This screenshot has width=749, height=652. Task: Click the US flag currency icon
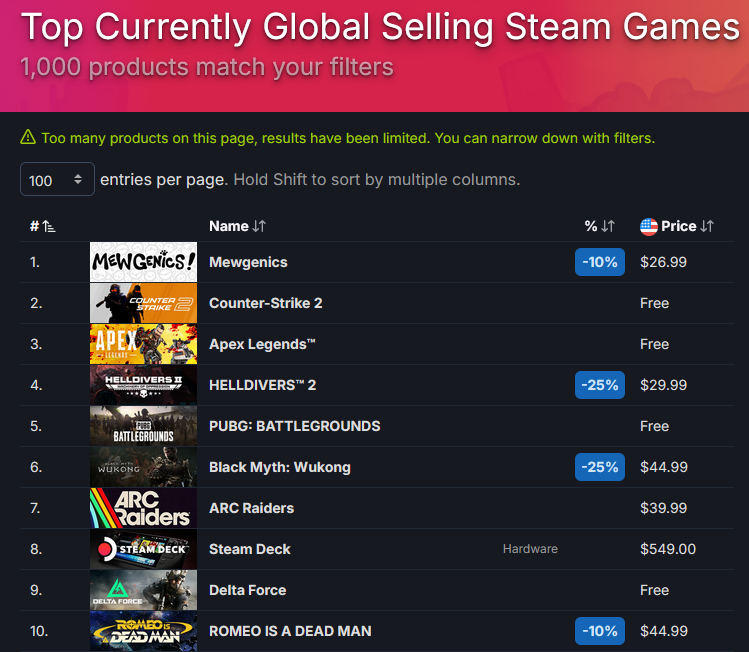[x=649, y=226]
